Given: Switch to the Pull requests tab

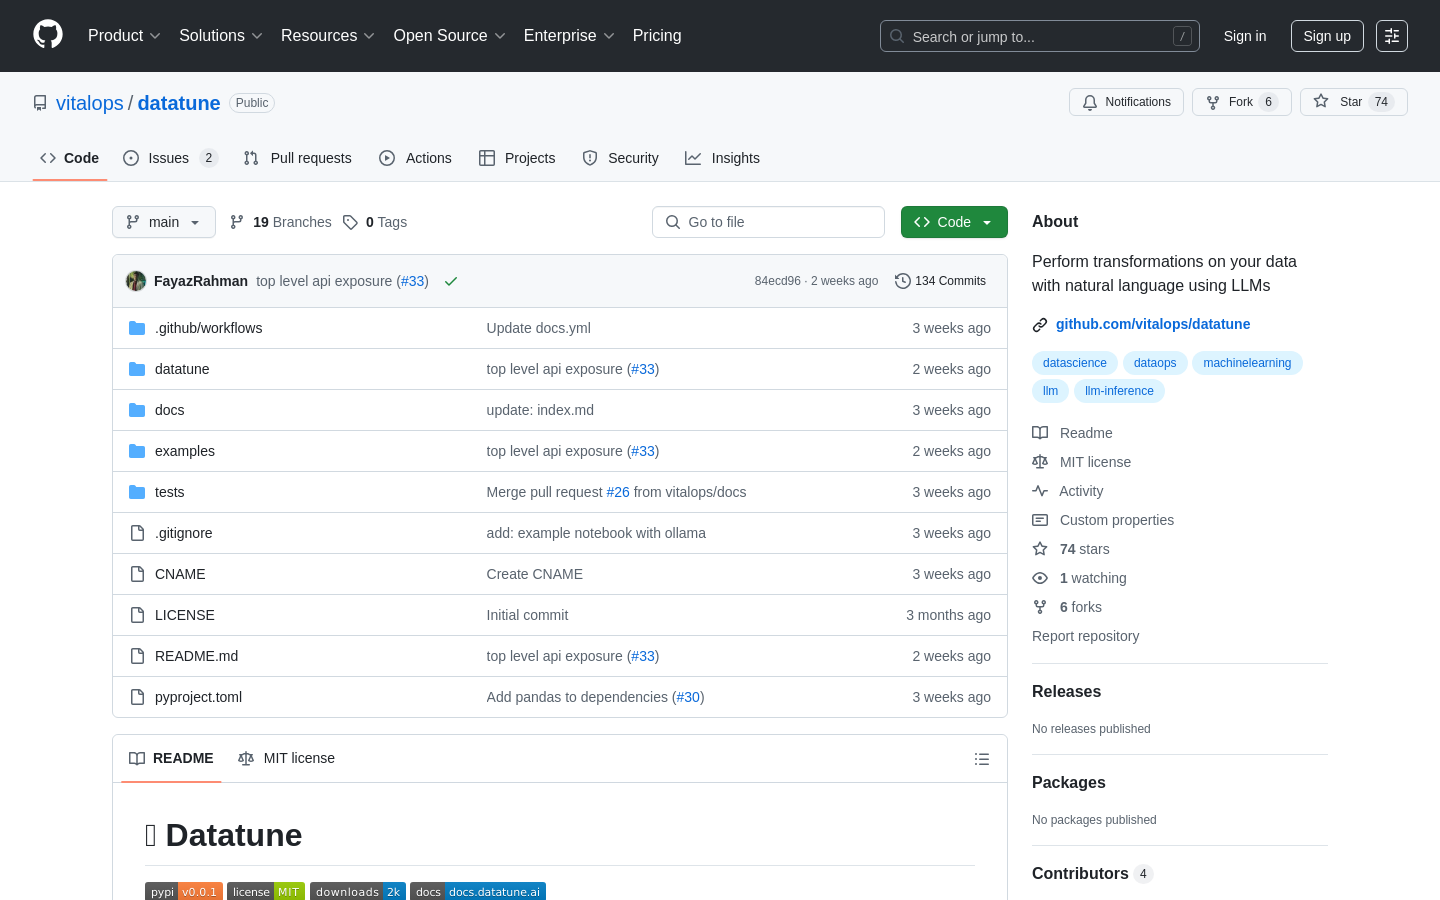Looking at the screenshot, I should [x=298, y=158].
